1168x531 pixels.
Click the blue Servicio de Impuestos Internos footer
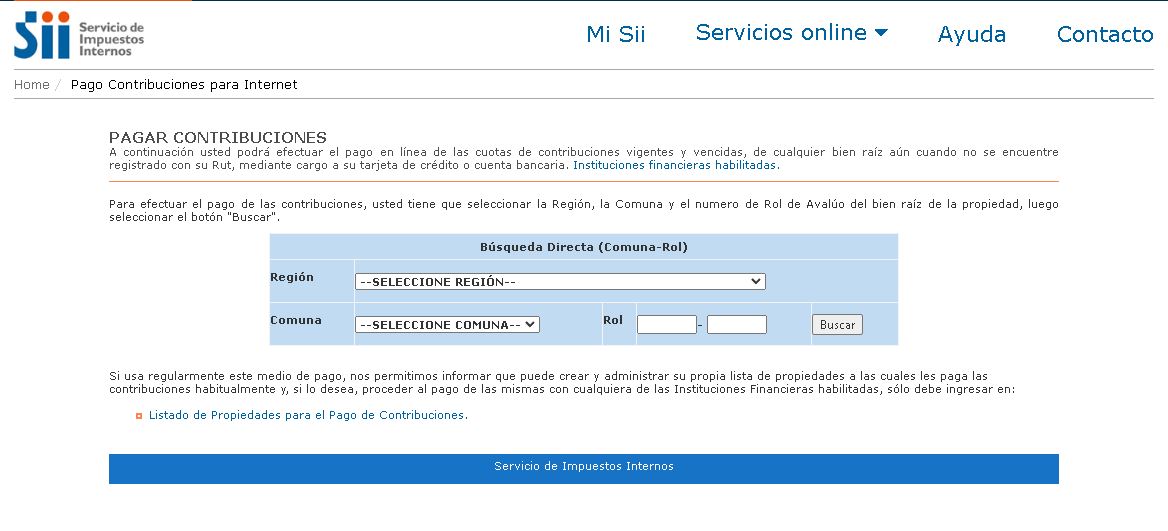point(583,467)
